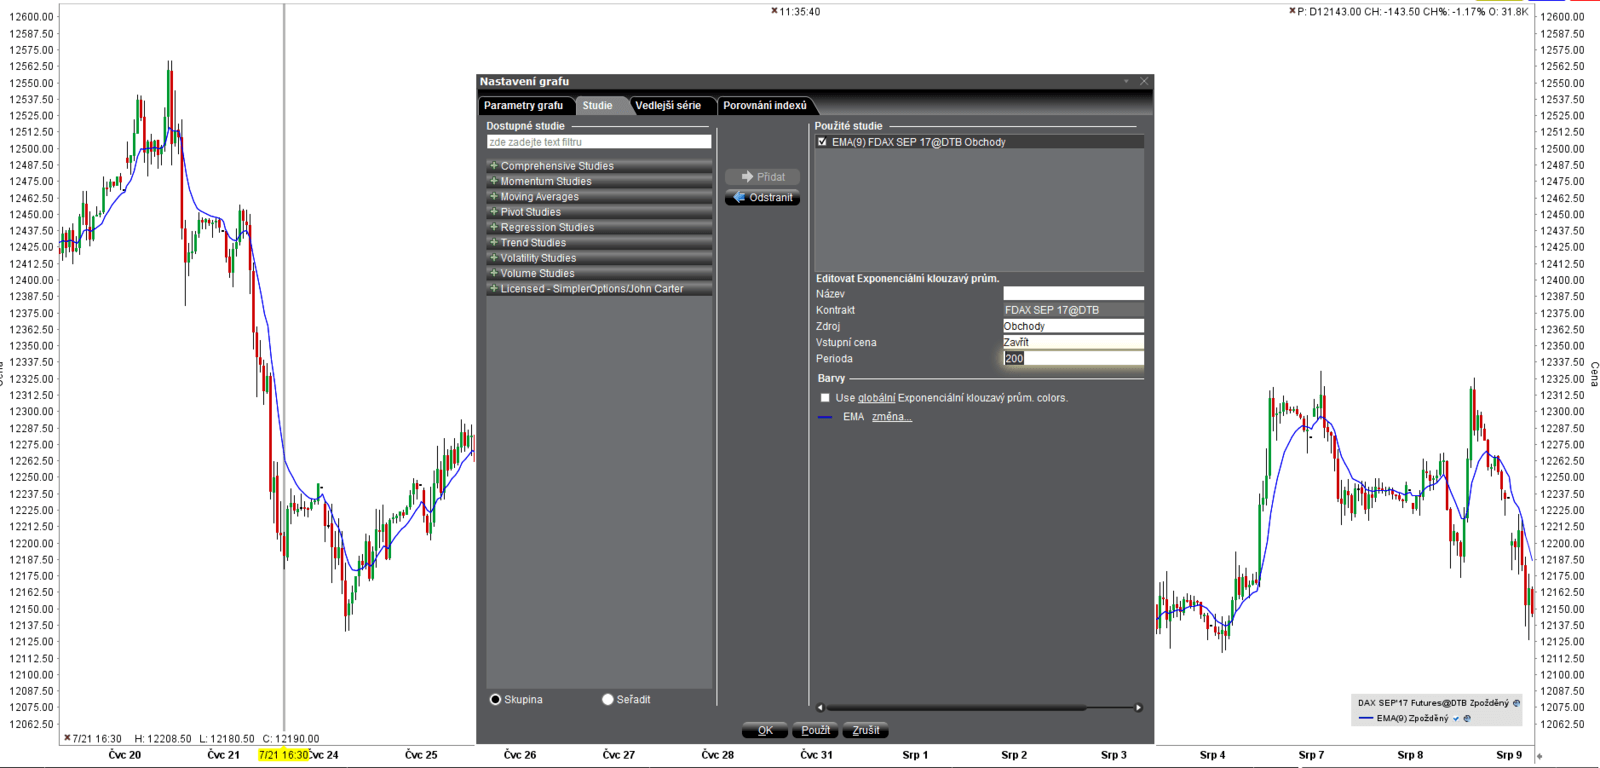The image size is (1600, 768).
Task: Expand Comprehensive Studies group
Action: pos(493,166)
